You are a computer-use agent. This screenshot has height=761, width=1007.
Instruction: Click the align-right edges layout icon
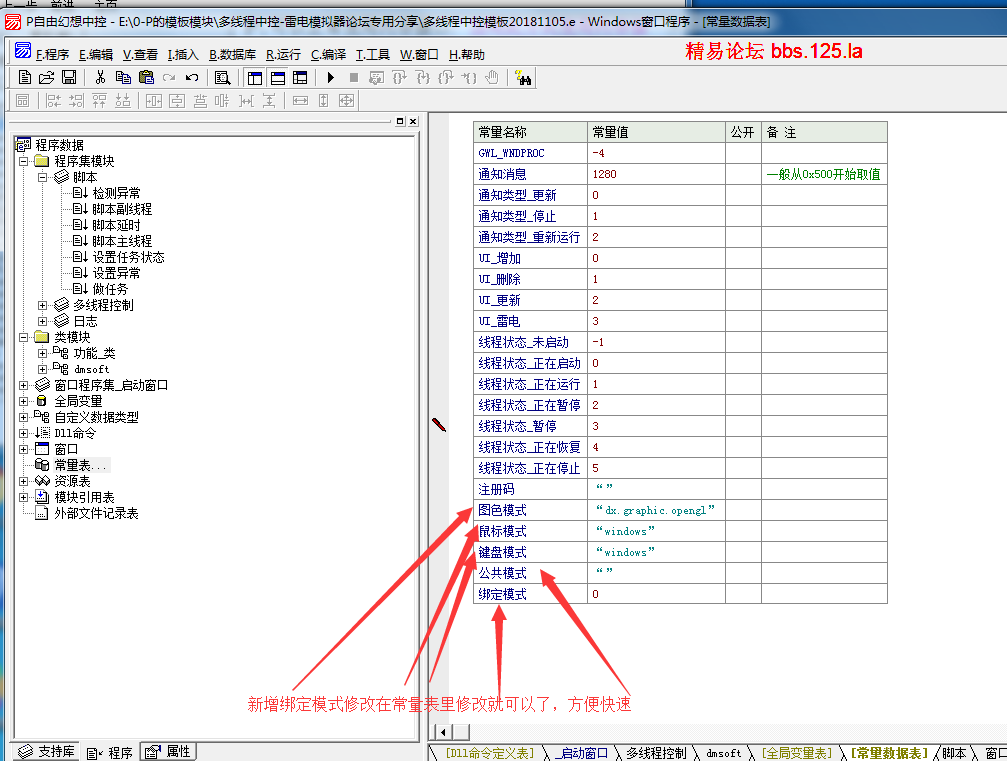click(76, 100)
